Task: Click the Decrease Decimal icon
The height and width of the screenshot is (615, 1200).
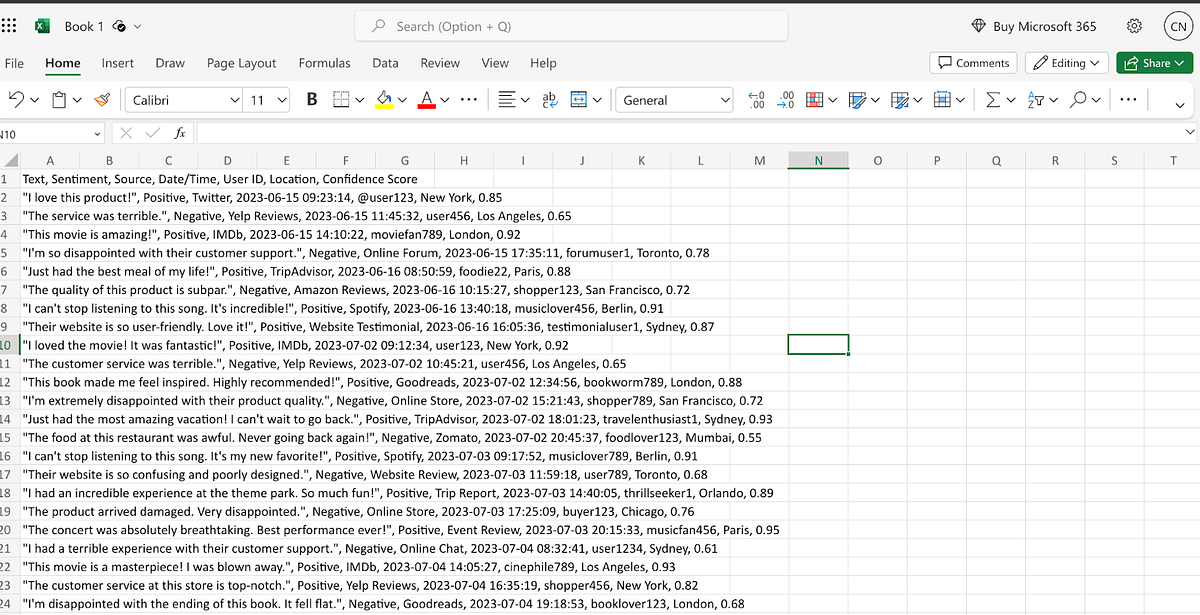Action: pos(786,99)
